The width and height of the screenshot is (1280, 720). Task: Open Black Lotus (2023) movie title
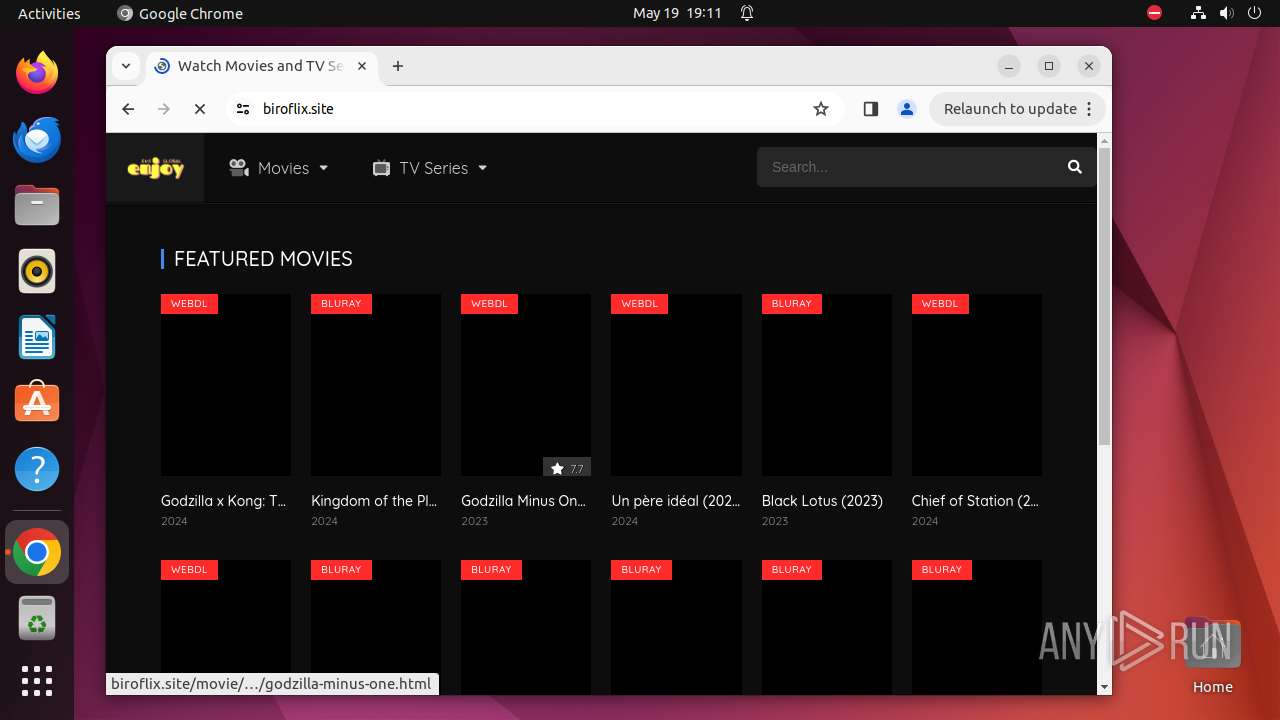822,501
